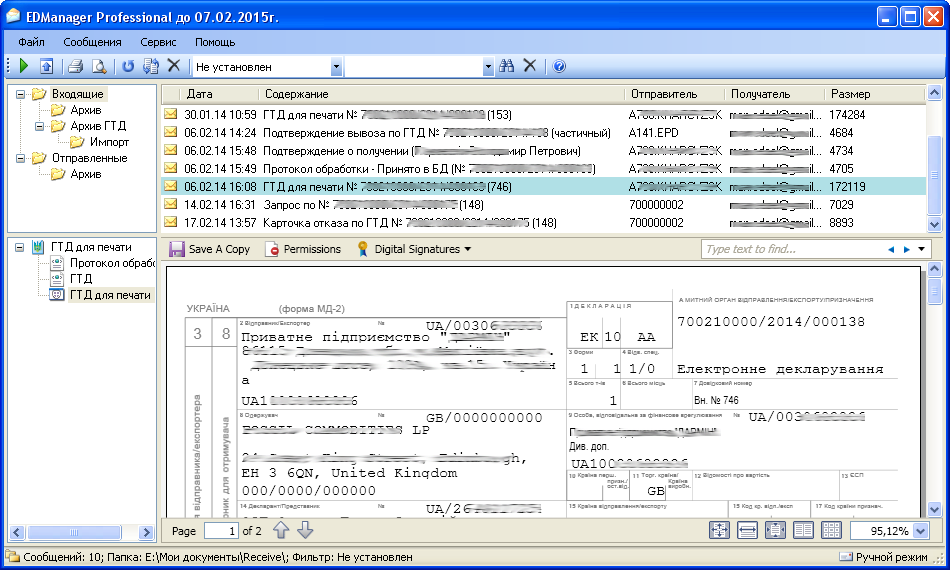Select the Импорт folder
This screenshot has height=570, width=950.
[109, 142]
